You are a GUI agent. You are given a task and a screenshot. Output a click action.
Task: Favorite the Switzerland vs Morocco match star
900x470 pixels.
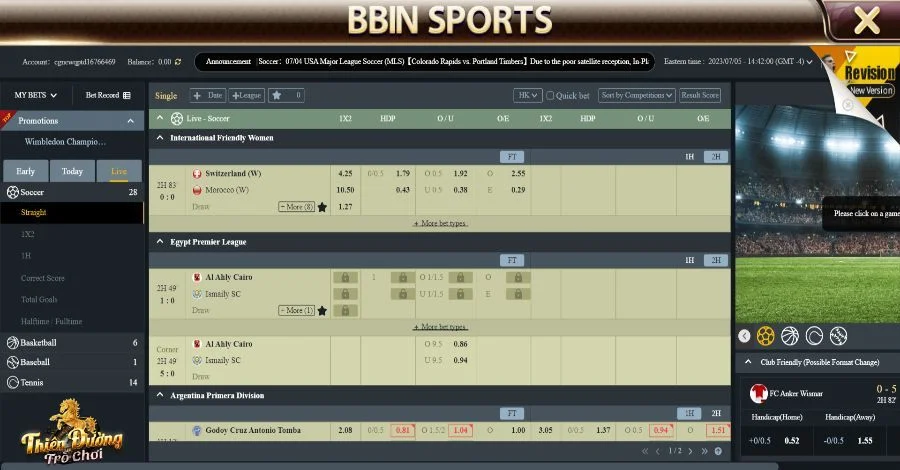pos(322,207)
